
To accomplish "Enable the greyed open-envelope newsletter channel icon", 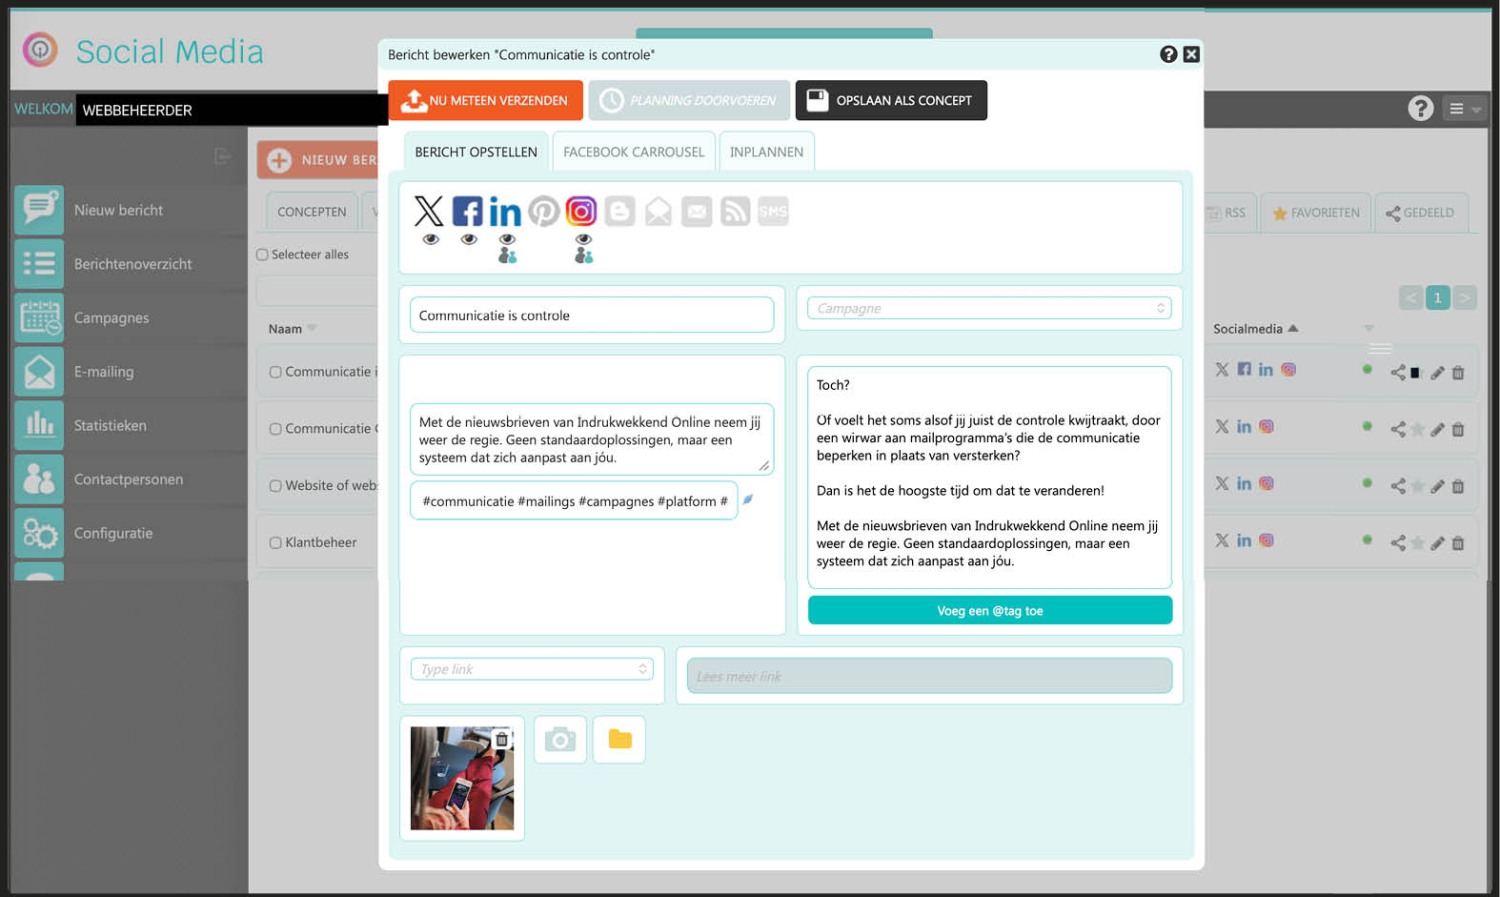I will click(658, 211).
